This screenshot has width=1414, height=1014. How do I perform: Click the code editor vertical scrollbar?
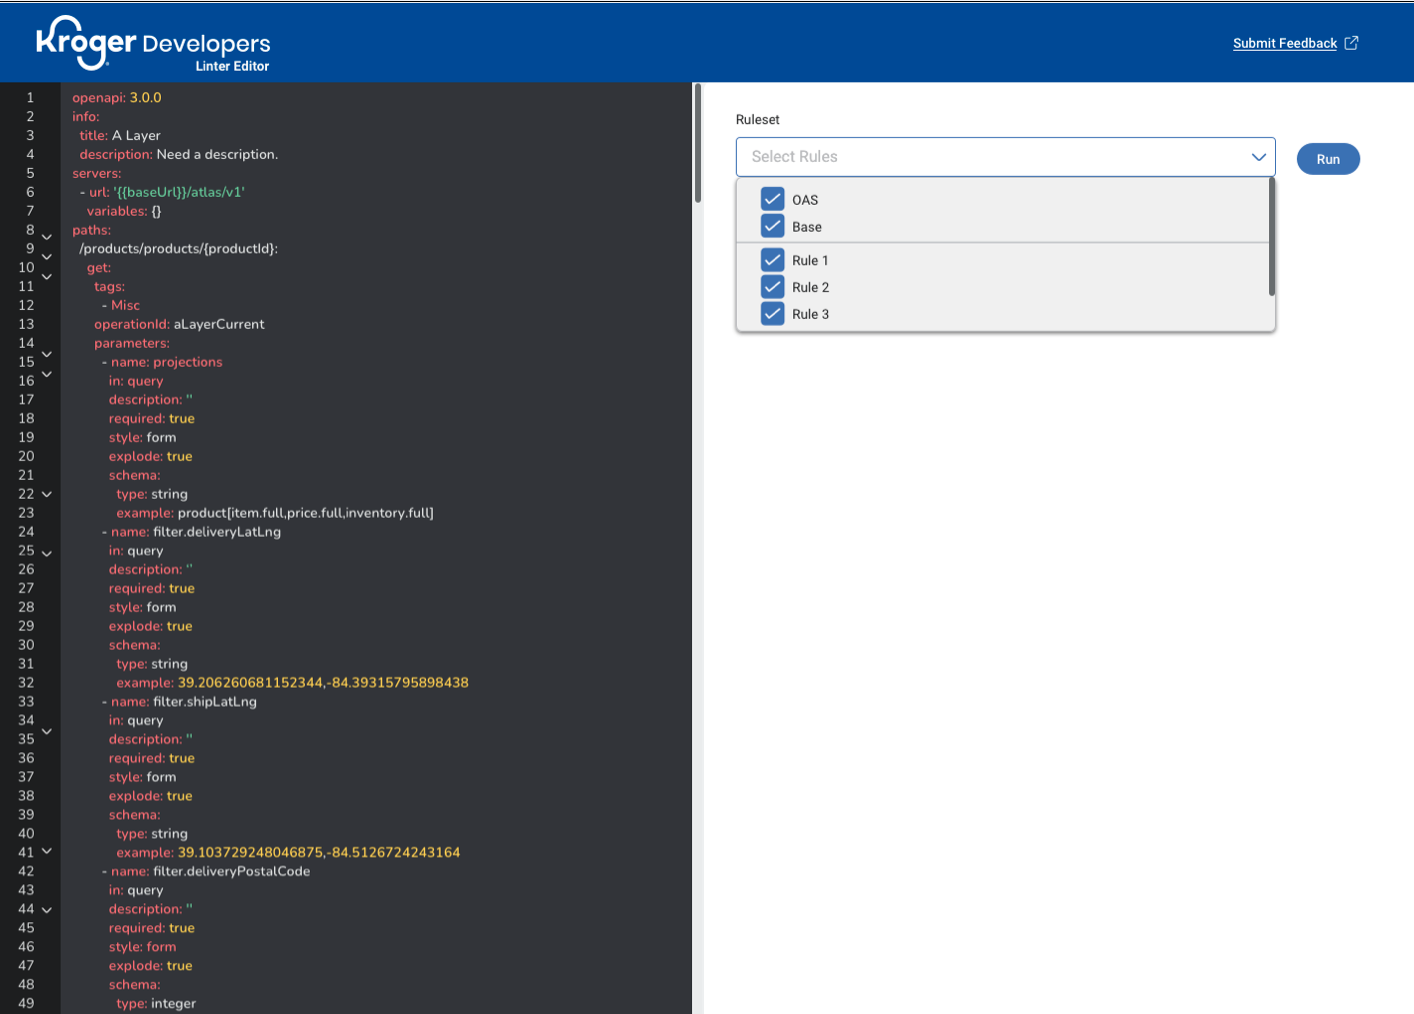(697, 142)
